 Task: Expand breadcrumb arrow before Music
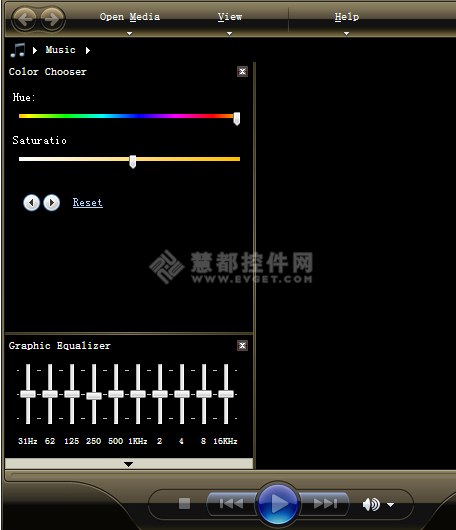[x=35, y=50]
